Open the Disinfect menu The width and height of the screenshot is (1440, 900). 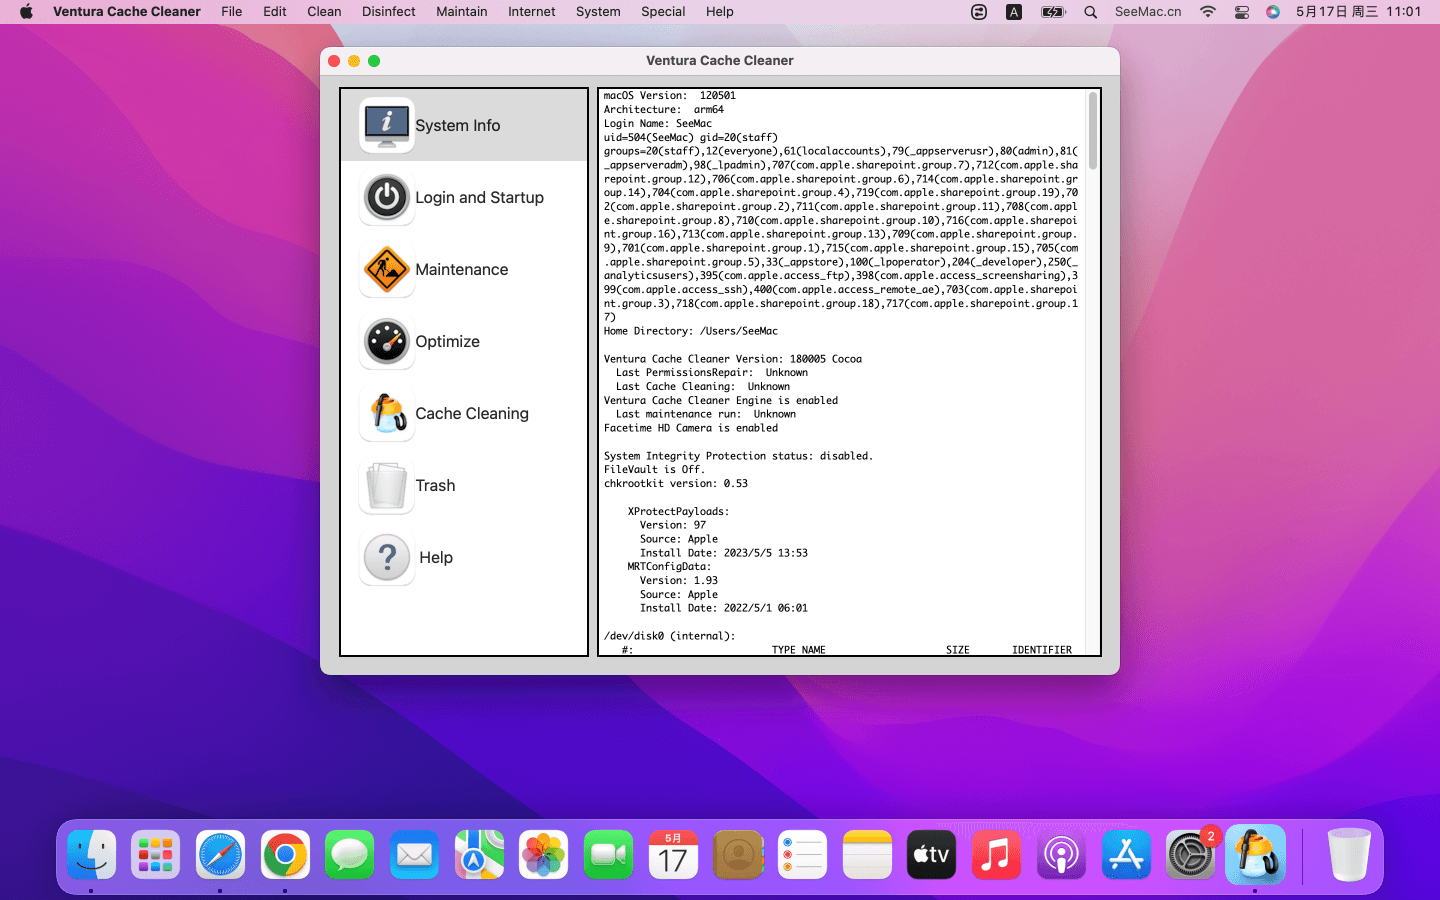(389, 12)
